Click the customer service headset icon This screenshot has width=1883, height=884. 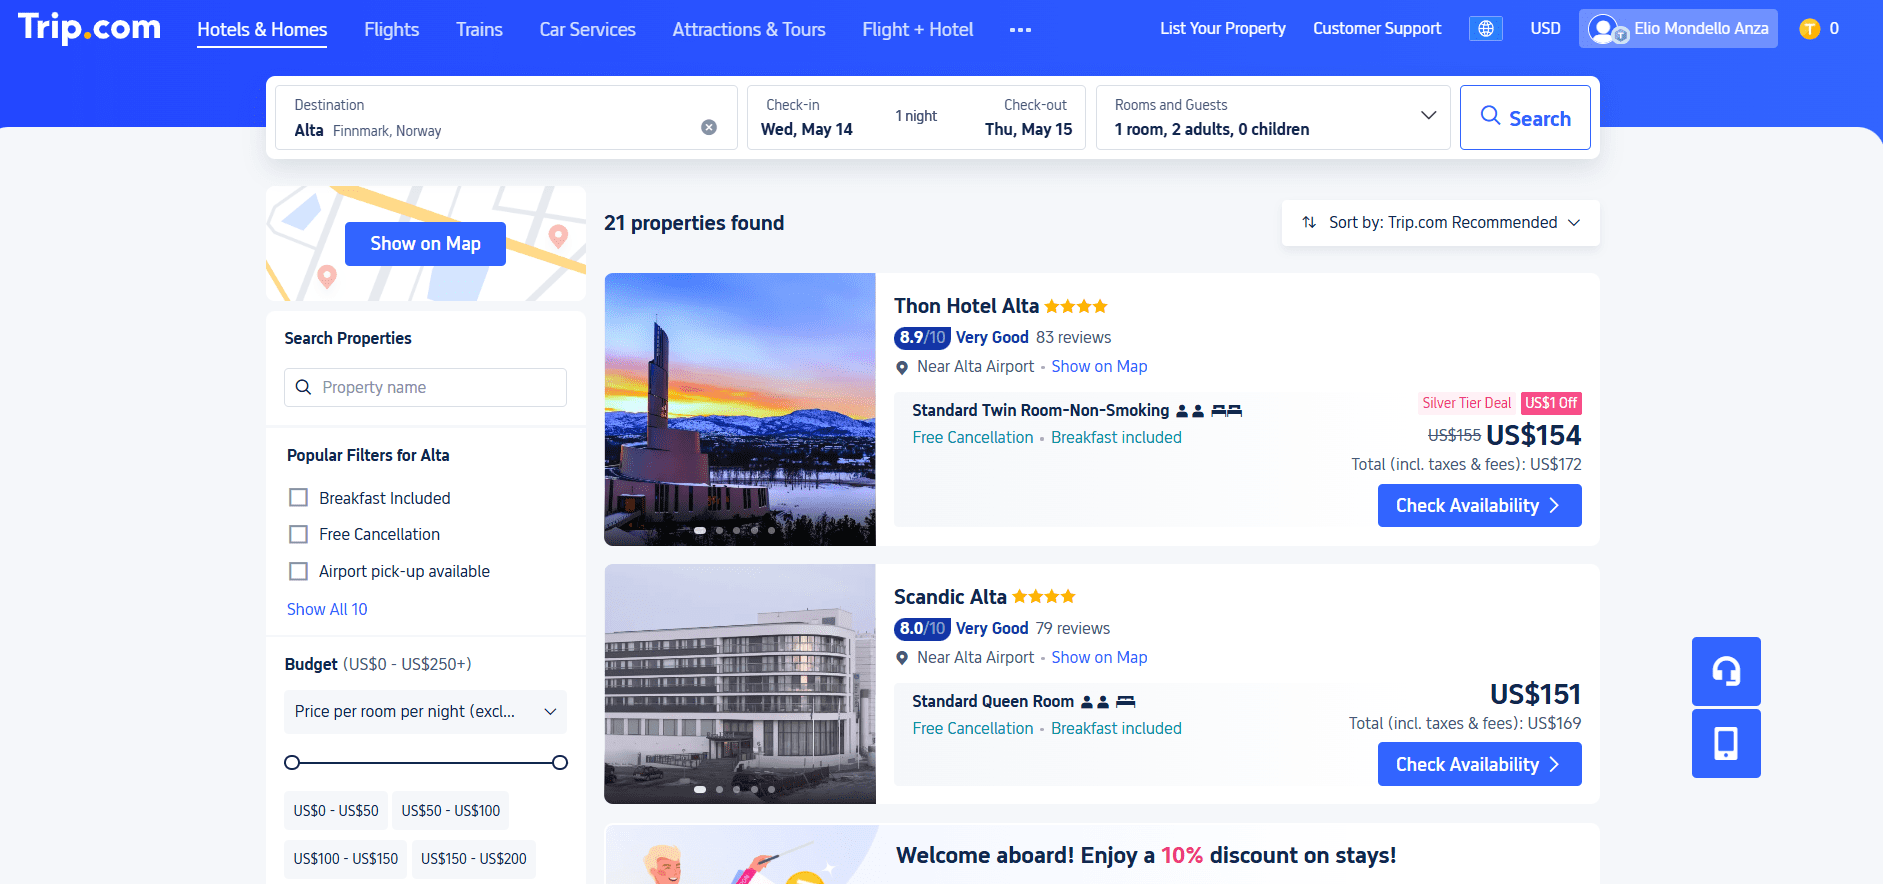tap(1726, 671)
